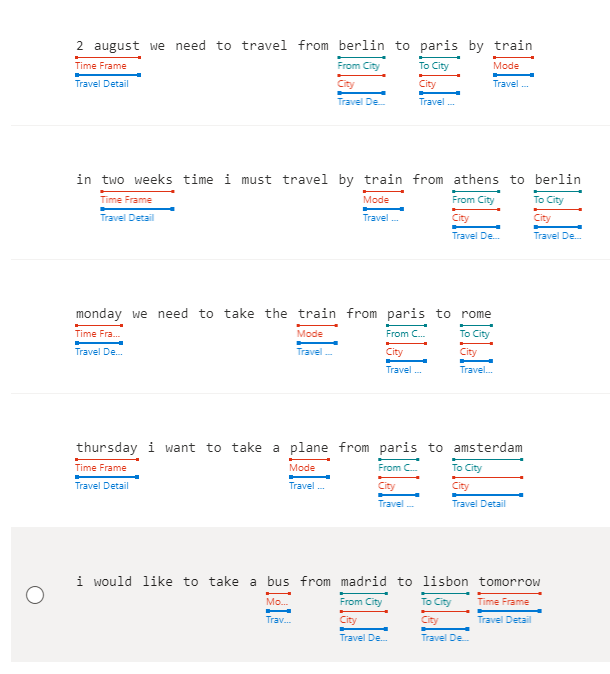
Task: Click 'Time Frame' label under 'tomorrow'
Action: tap(503, 602)
